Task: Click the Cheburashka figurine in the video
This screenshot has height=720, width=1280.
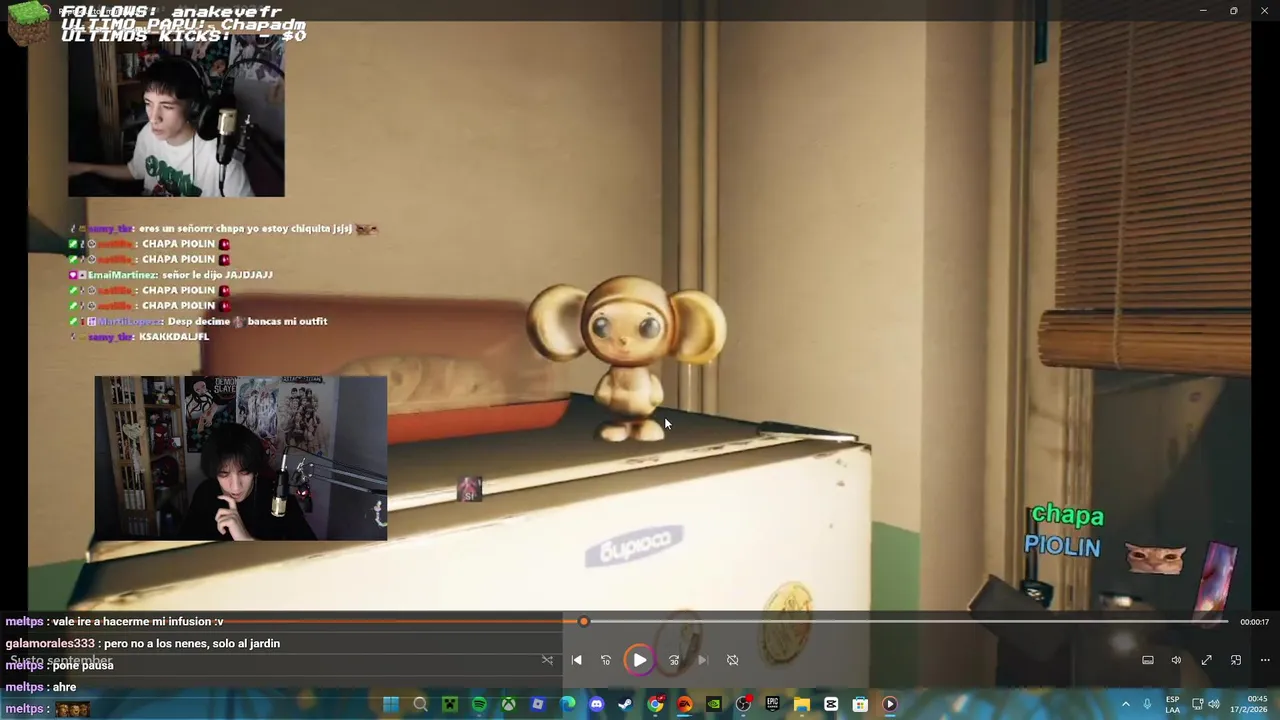Action: pos(627,357)
